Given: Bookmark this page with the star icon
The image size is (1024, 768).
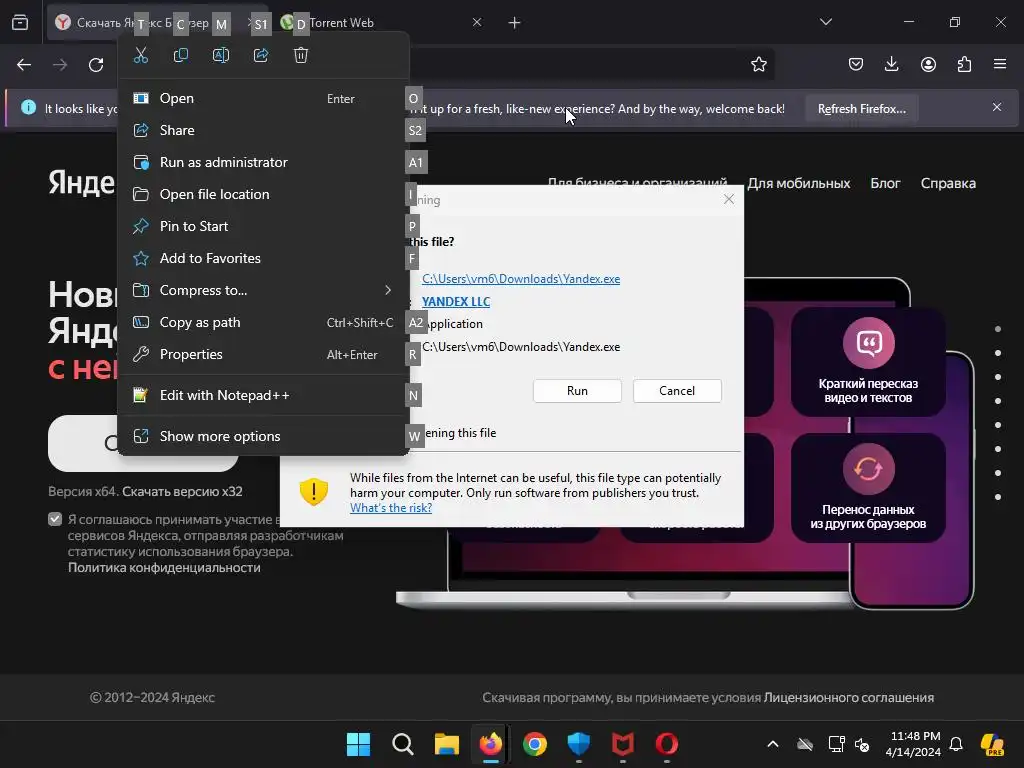Looking at the screenshot, I should (x=758, y=65).
